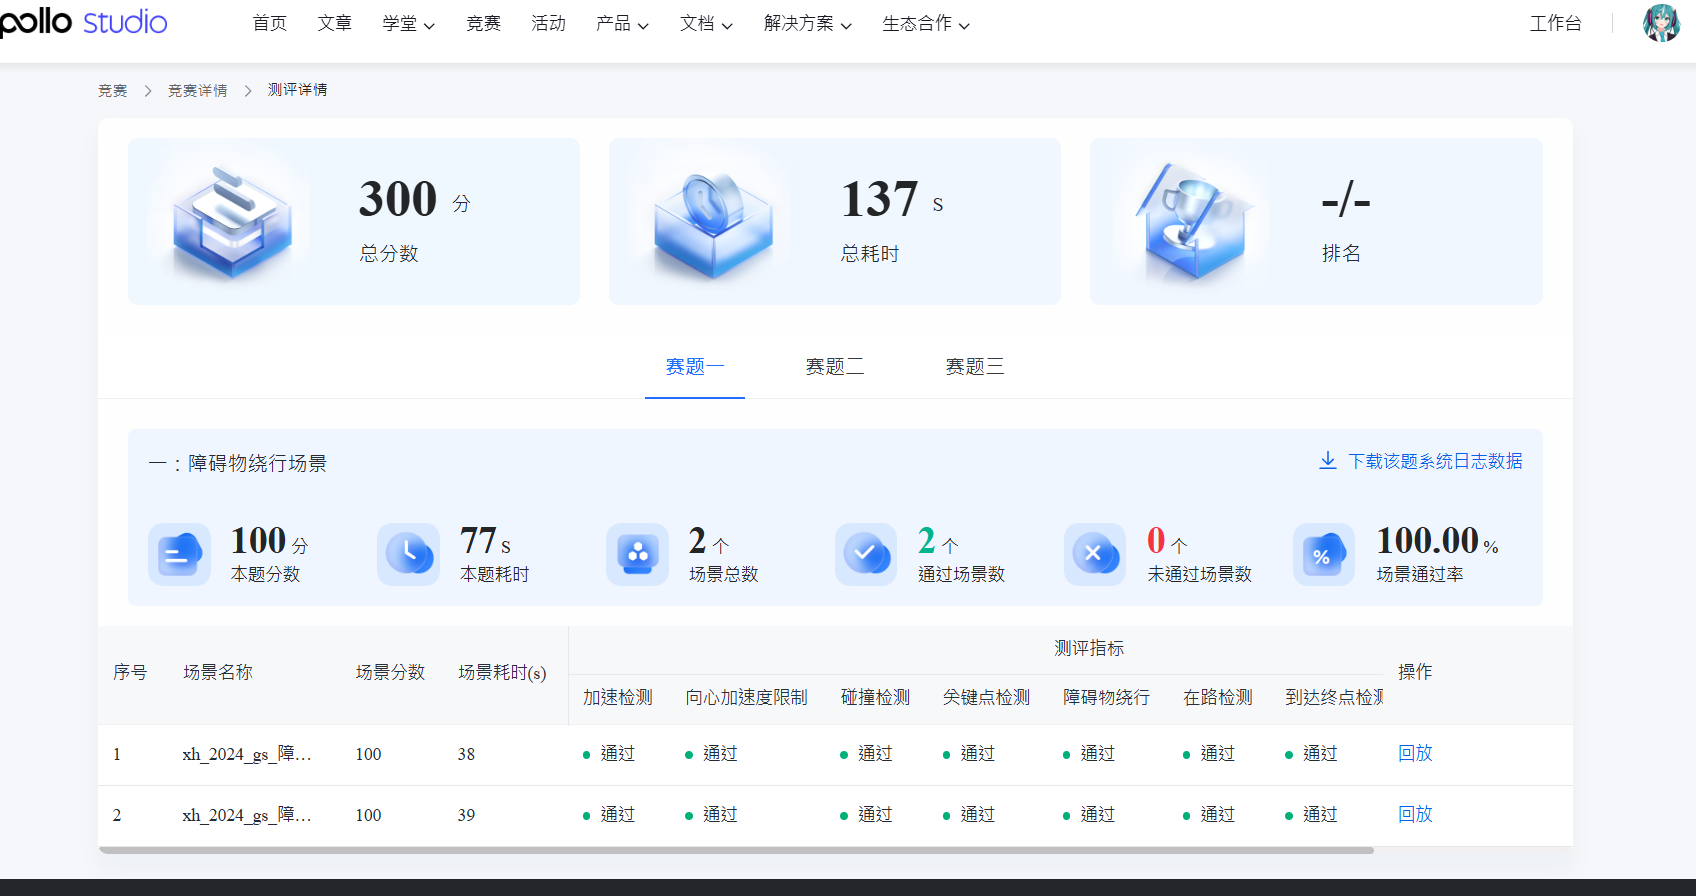Switch to the 赛题二 tab

(834, 367)
